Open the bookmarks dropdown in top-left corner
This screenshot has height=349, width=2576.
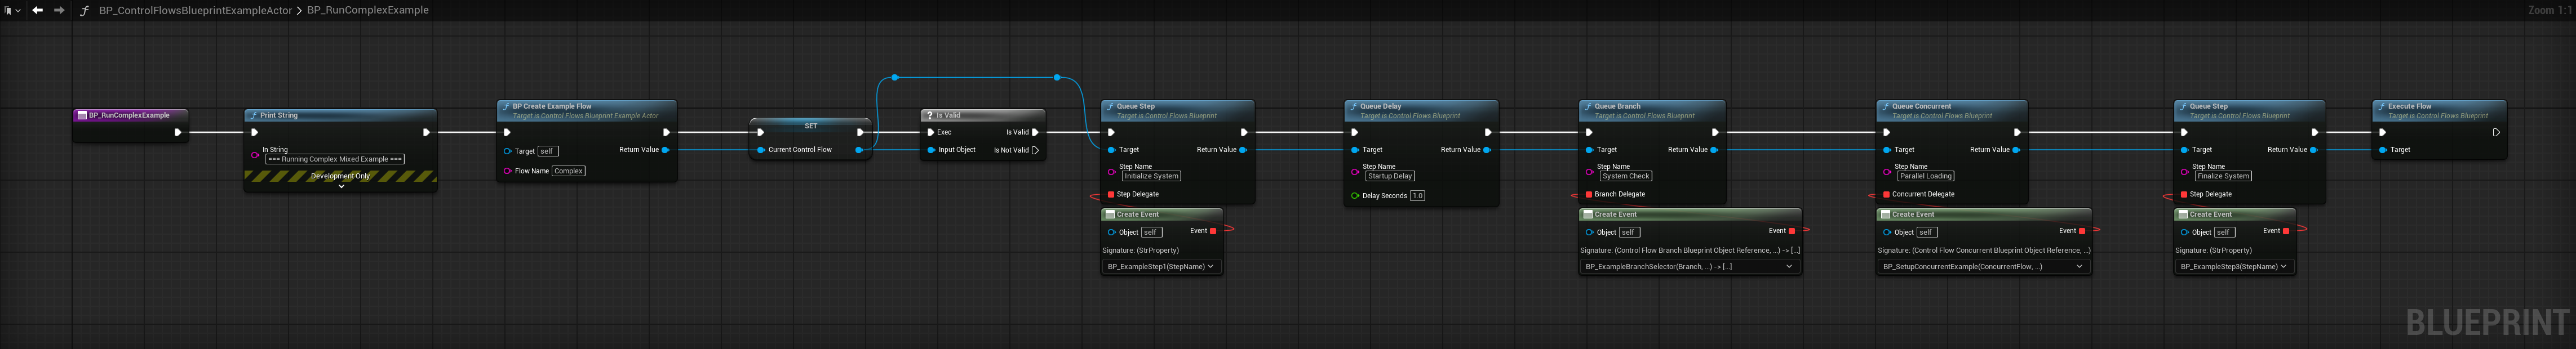click(x=12, y=10)
